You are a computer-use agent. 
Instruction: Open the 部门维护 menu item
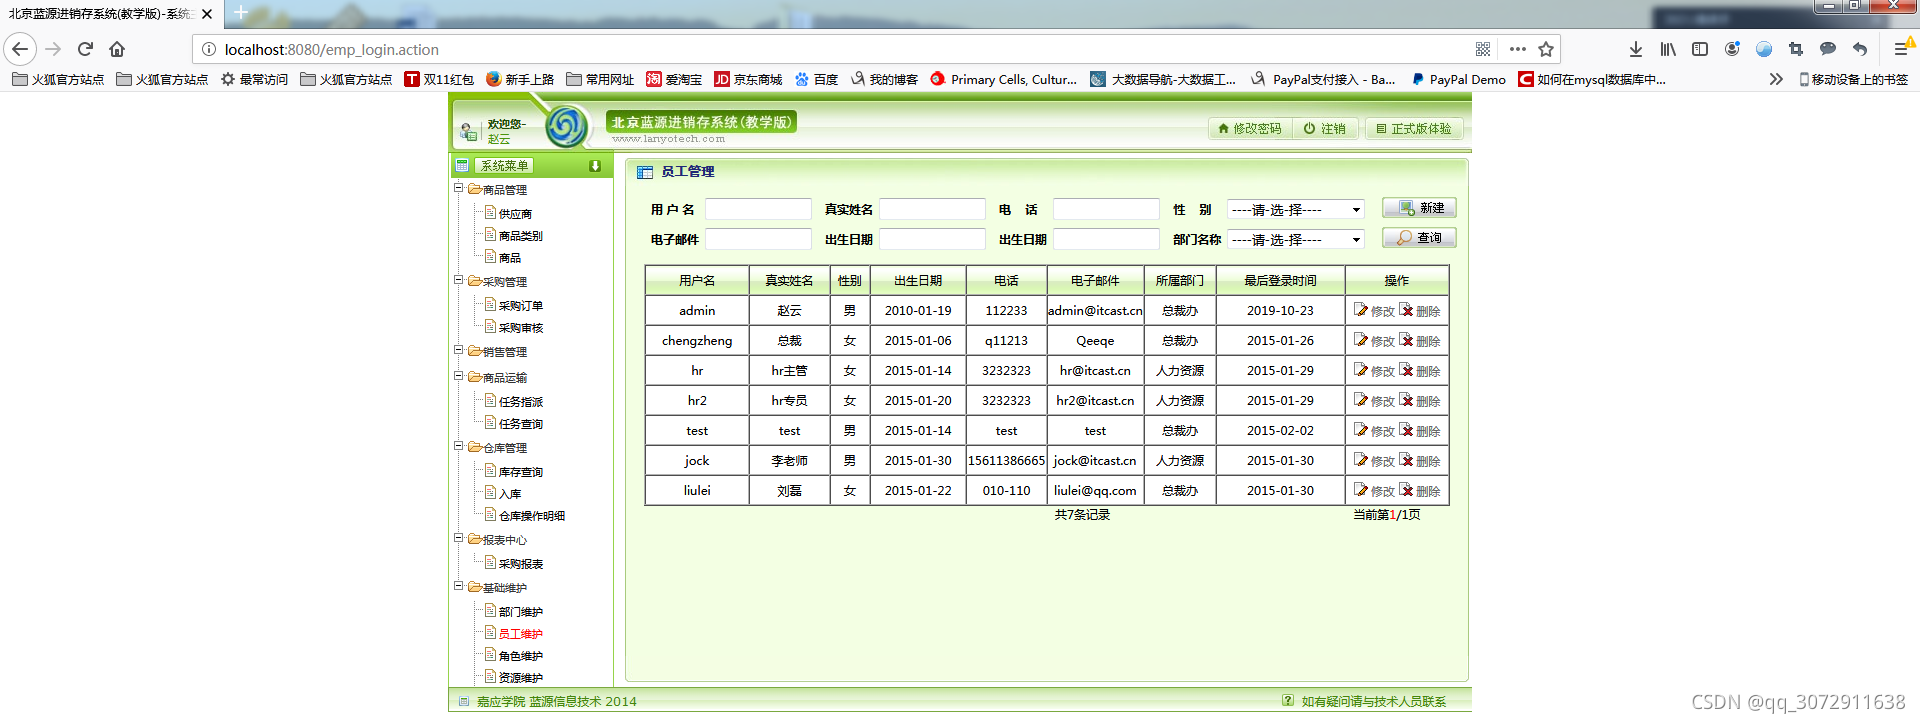[520, 612]
